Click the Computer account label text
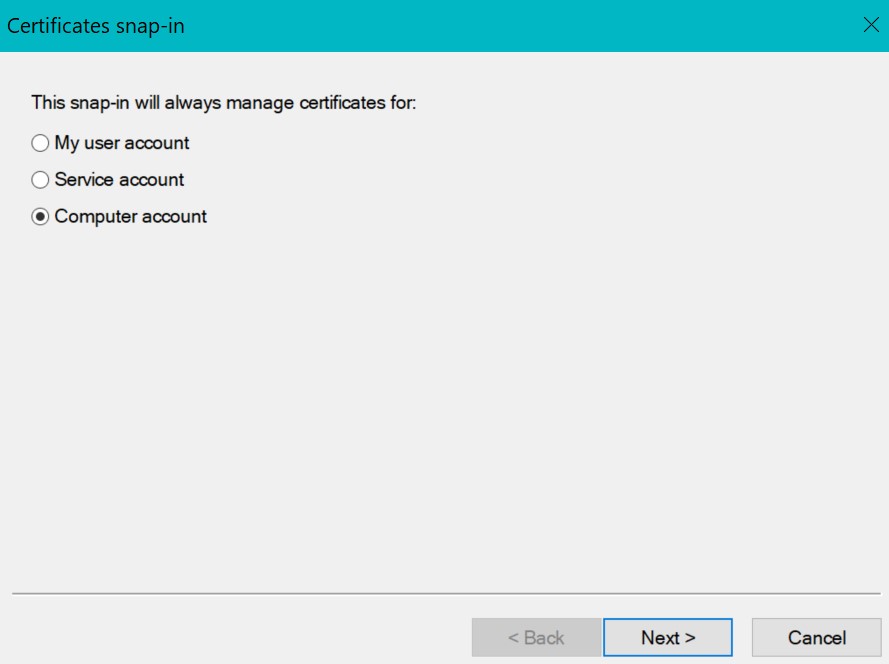 tap(129, 216)
